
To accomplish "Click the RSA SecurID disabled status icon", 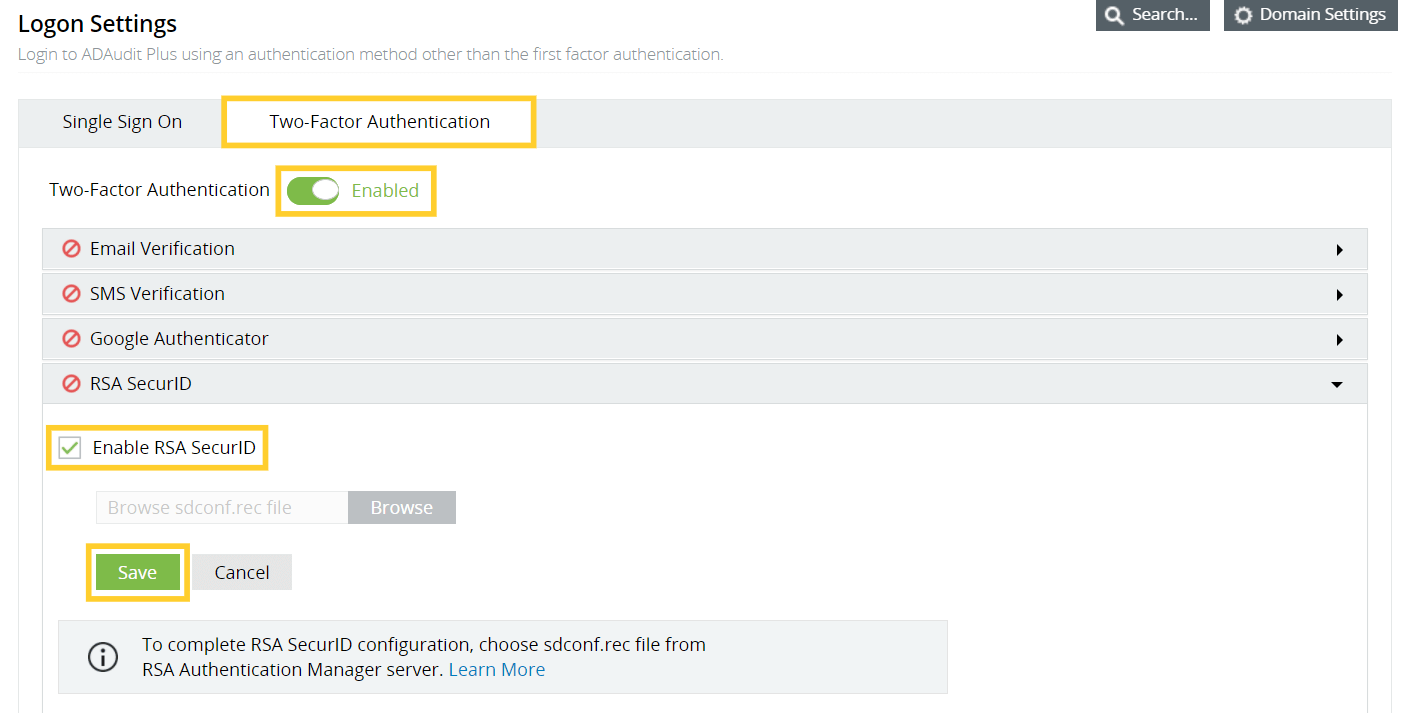I will point(71,383).
